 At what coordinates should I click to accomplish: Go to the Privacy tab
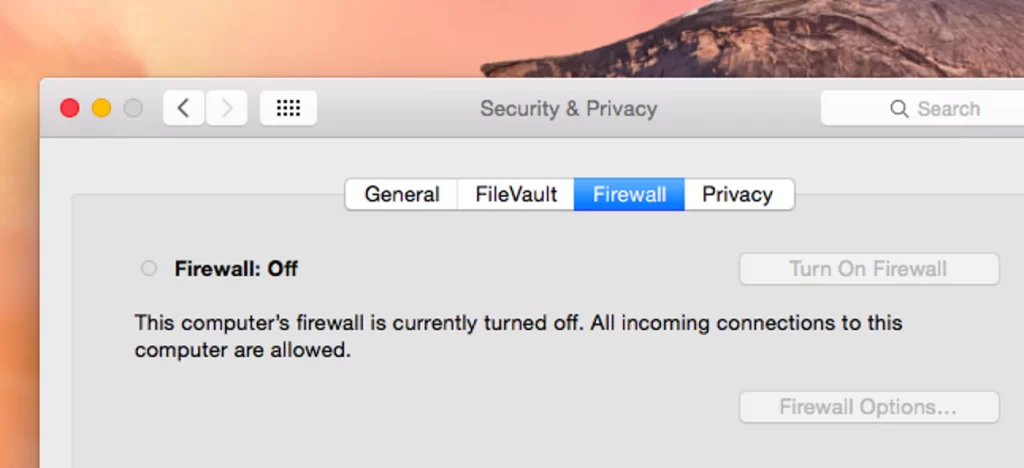[738, 194]
